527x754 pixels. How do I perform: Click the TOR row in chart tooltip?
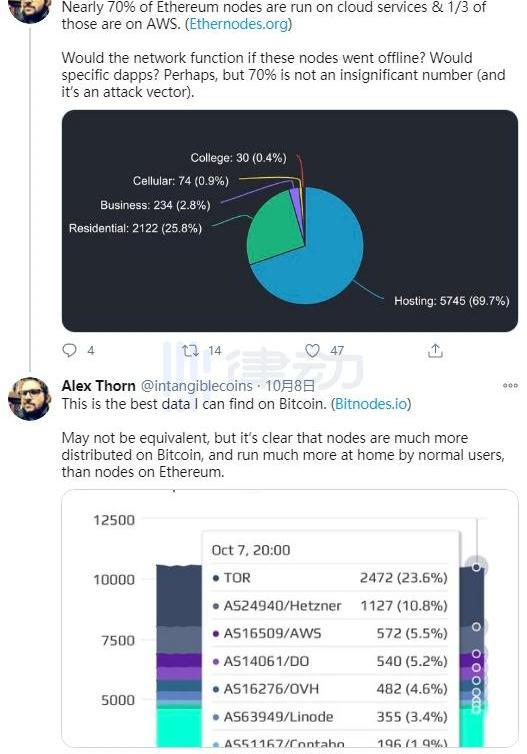coord(330,578)
